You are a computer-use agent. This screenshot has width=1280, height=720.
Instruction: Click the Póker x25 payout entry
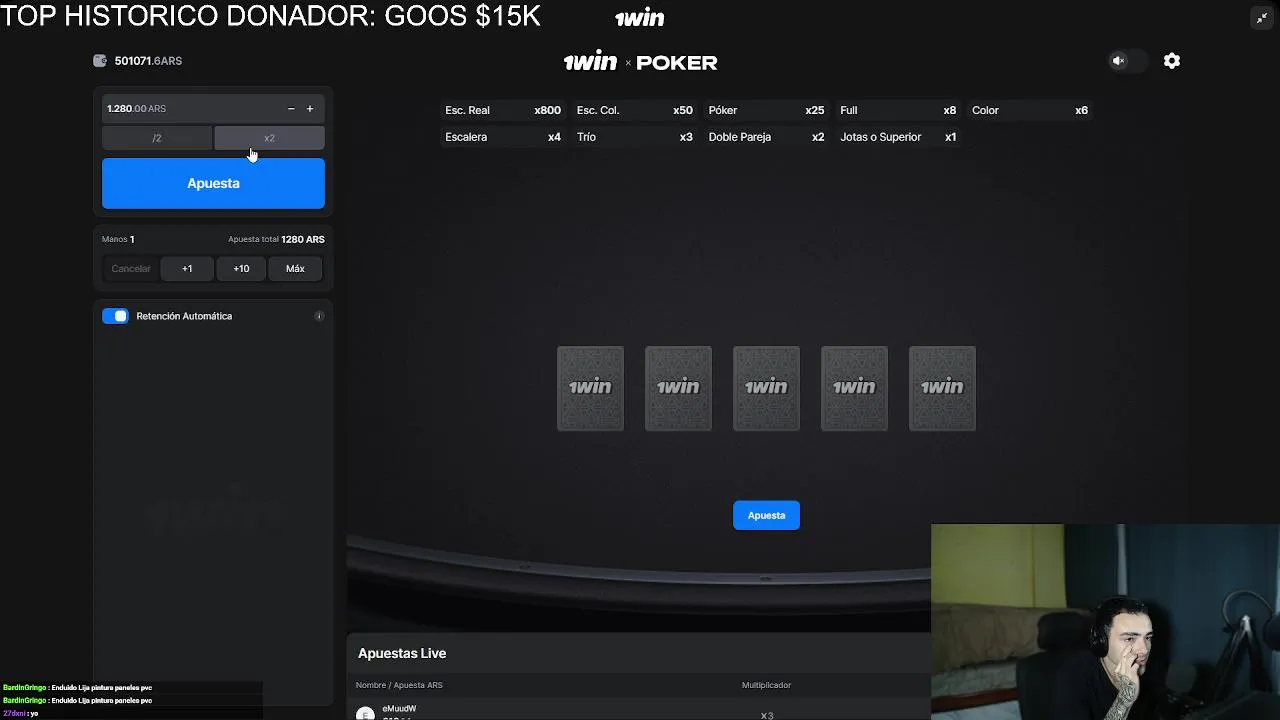(x=766, y=110)
